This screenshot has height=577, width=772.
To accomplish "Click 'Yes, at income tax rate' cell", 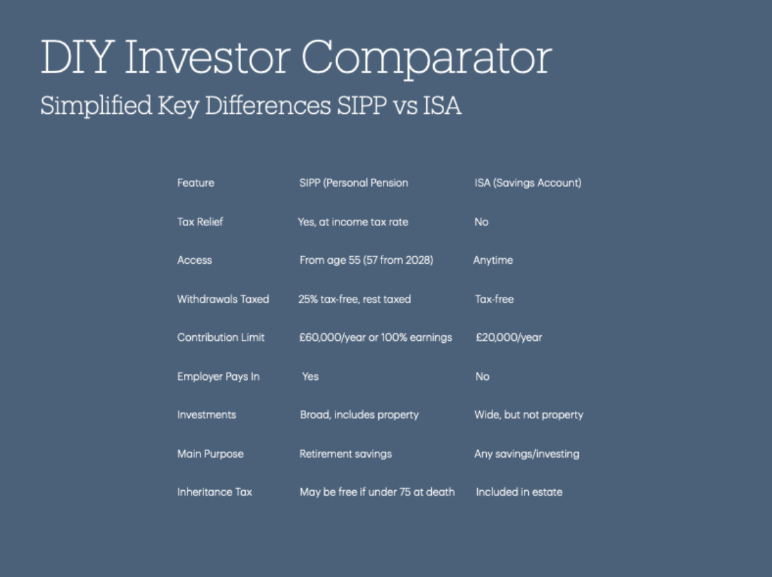I will point(353,222).
